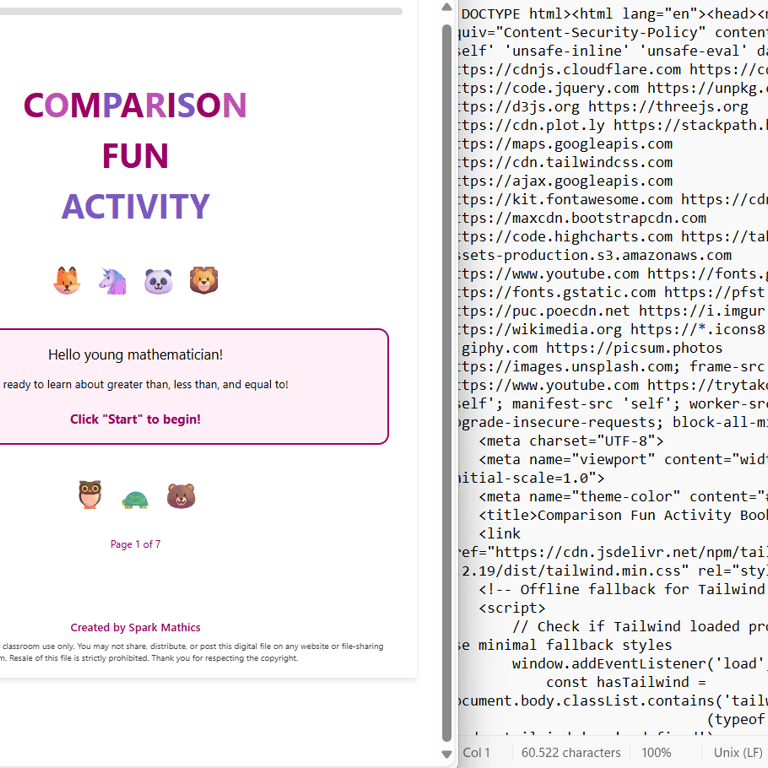Click the <title>Comparison Fun Activity code line
The width and height of the screenshot is (768, 768).
coord(623,515)
